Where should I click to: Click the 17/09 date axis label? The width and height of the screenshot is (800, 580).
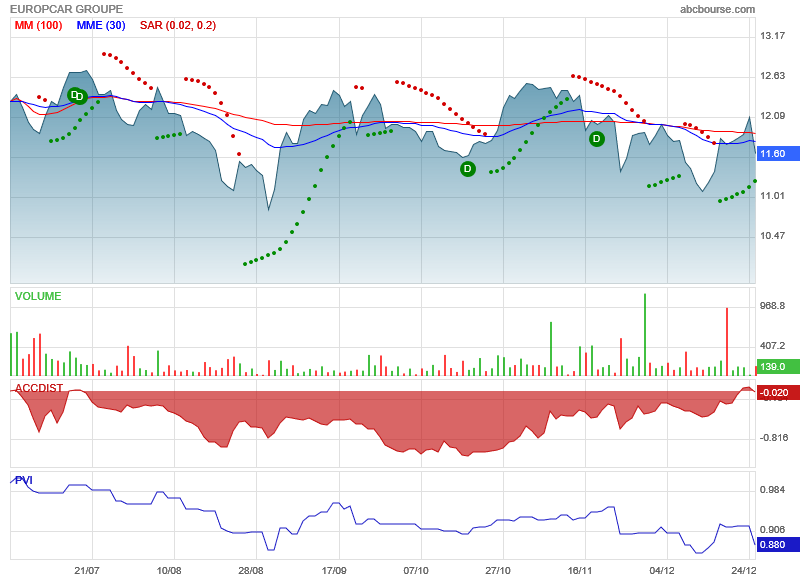[334, 570]
